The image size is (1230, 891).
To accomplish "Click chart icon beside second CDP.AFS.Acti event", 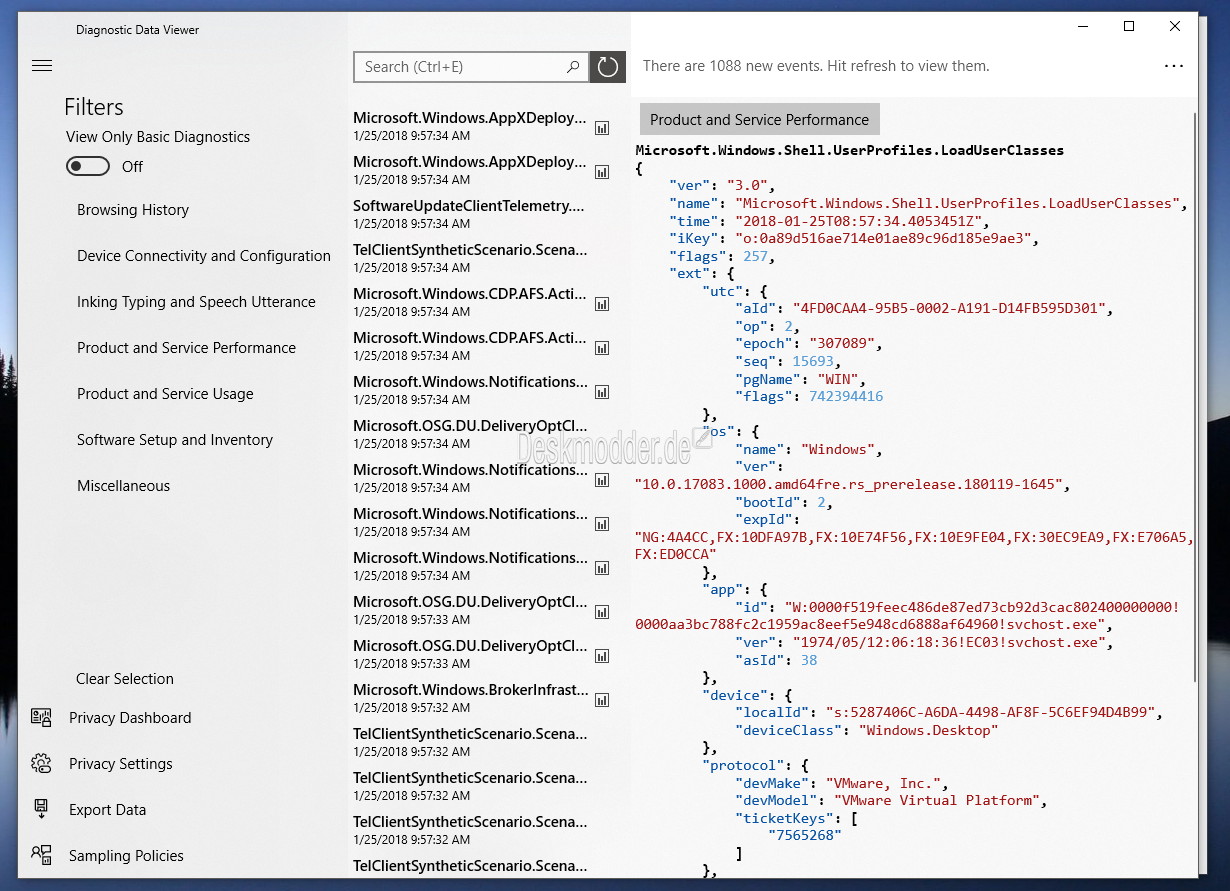I will coord(602,348).
